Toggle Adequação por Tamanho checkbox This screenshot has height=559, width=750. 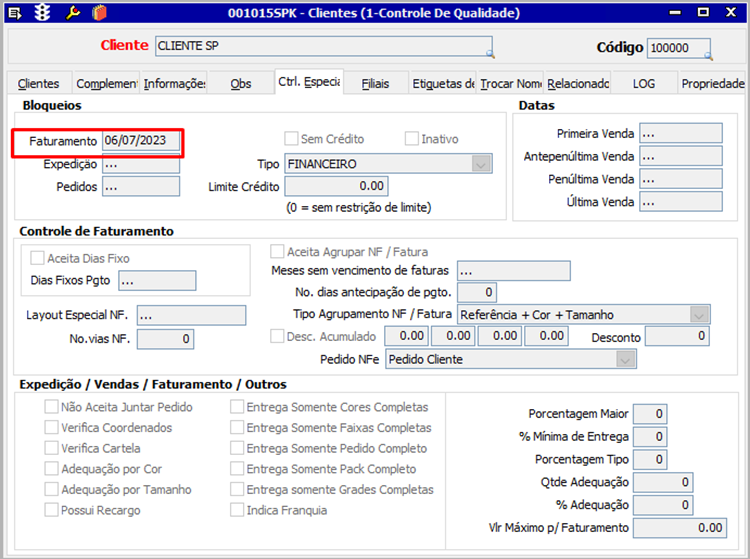coord(51,489)
